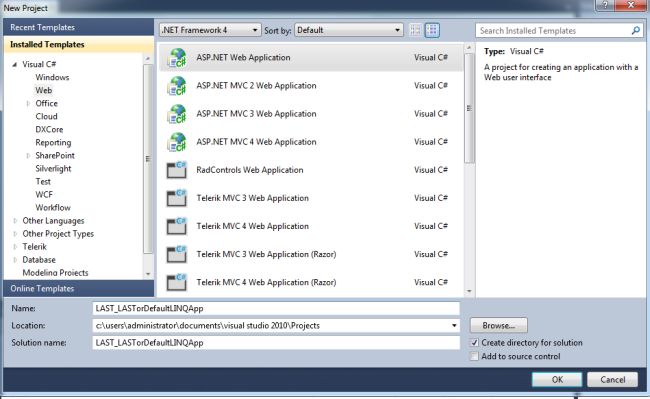Expand the Other Project Types node
The width and height of the screenshot is (650, 399).
15,234
